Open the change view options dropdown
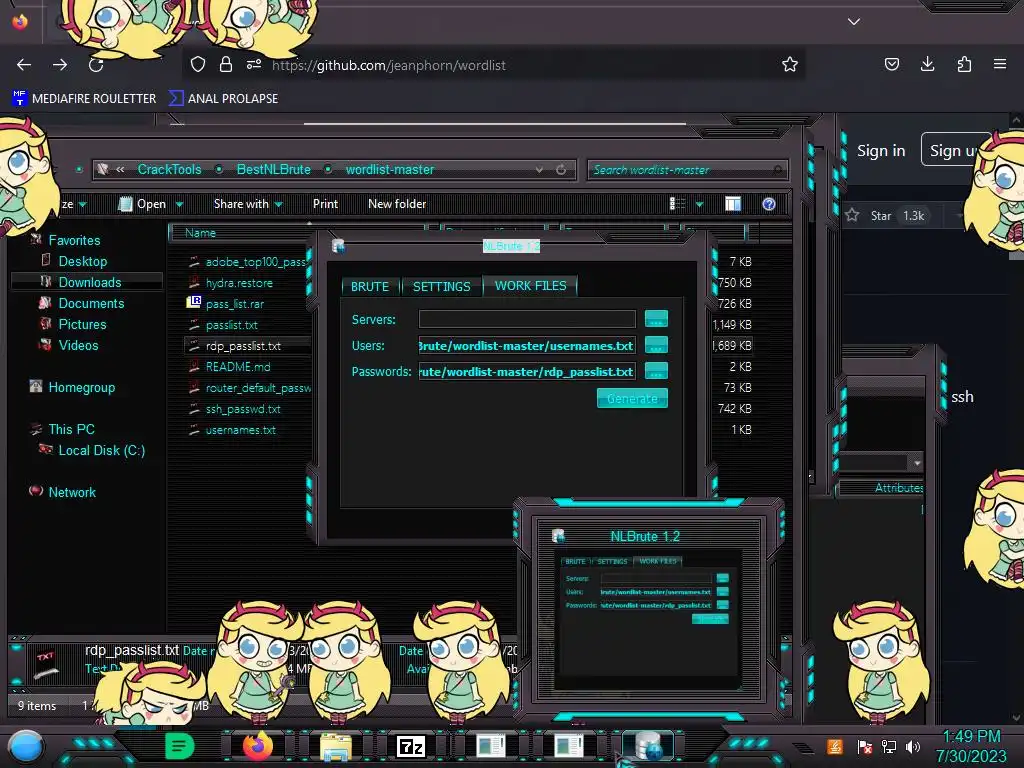Viewport: 1024px width, 768px height. point(699,204)
